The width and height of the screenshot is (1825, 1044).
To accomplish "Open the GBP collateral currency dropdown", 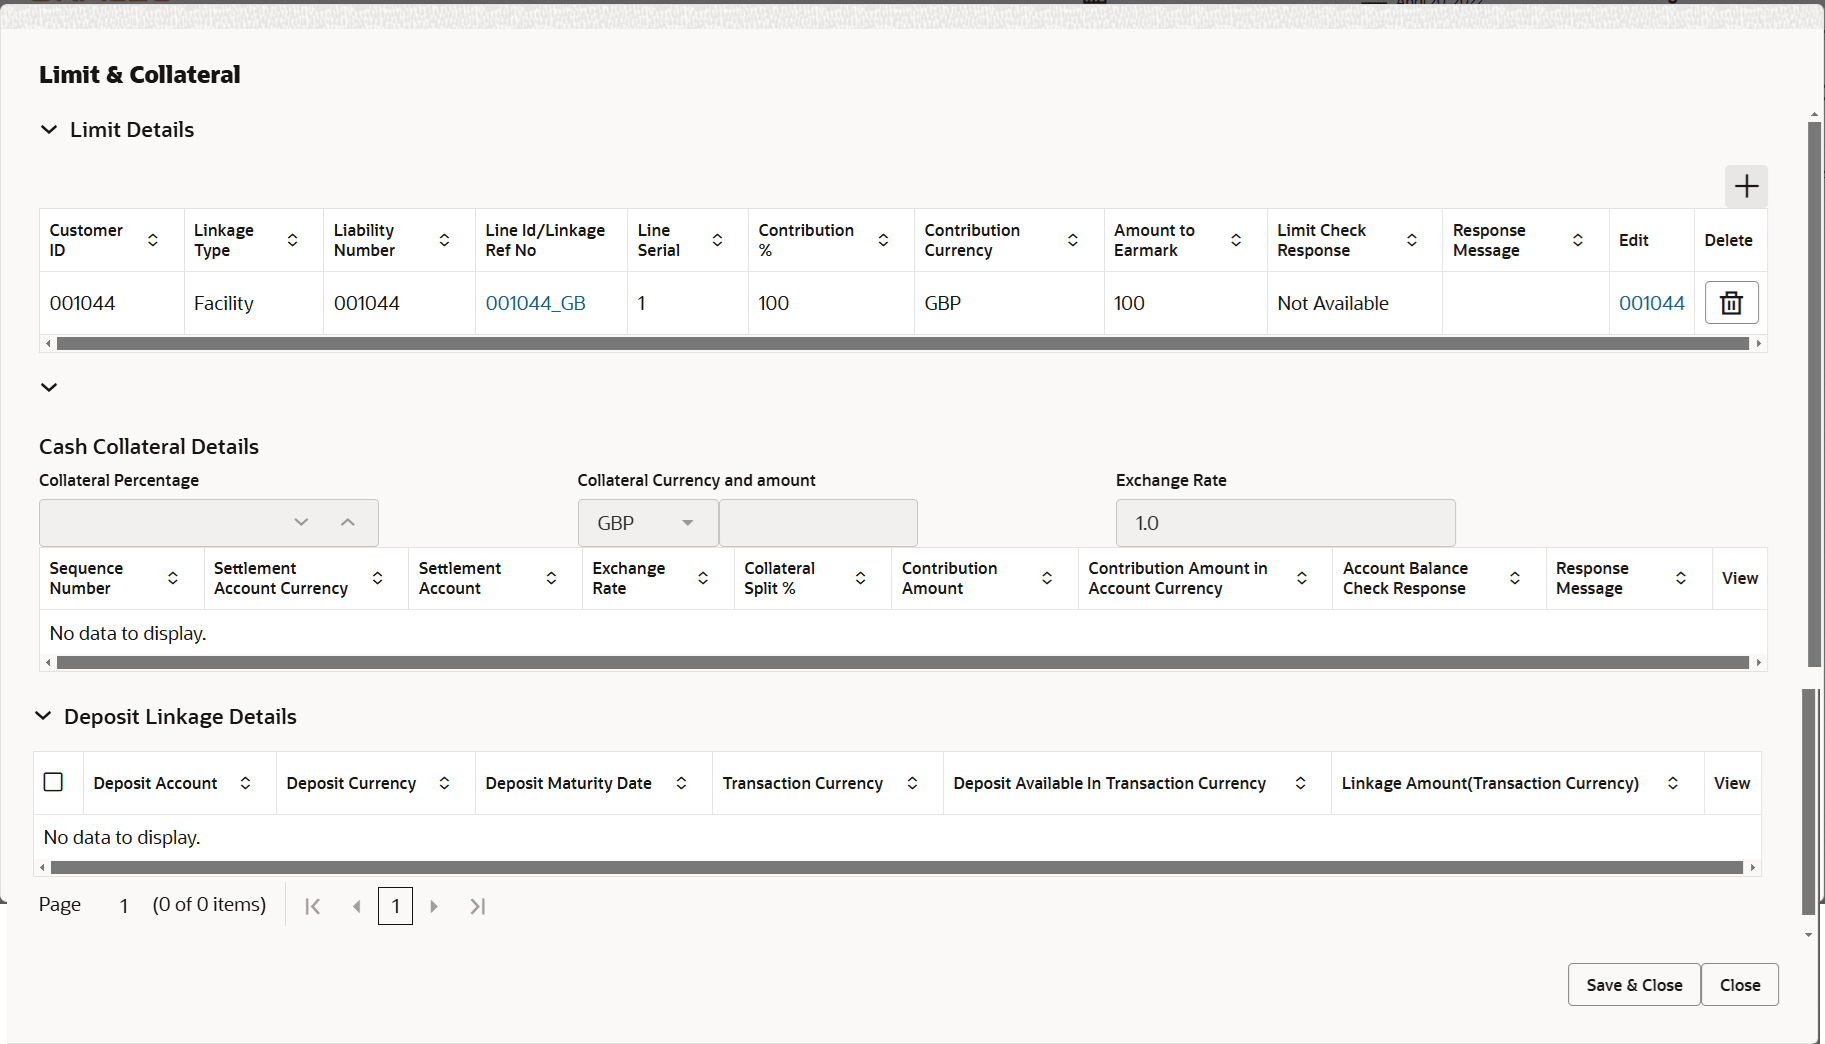I will pos(687,522).
